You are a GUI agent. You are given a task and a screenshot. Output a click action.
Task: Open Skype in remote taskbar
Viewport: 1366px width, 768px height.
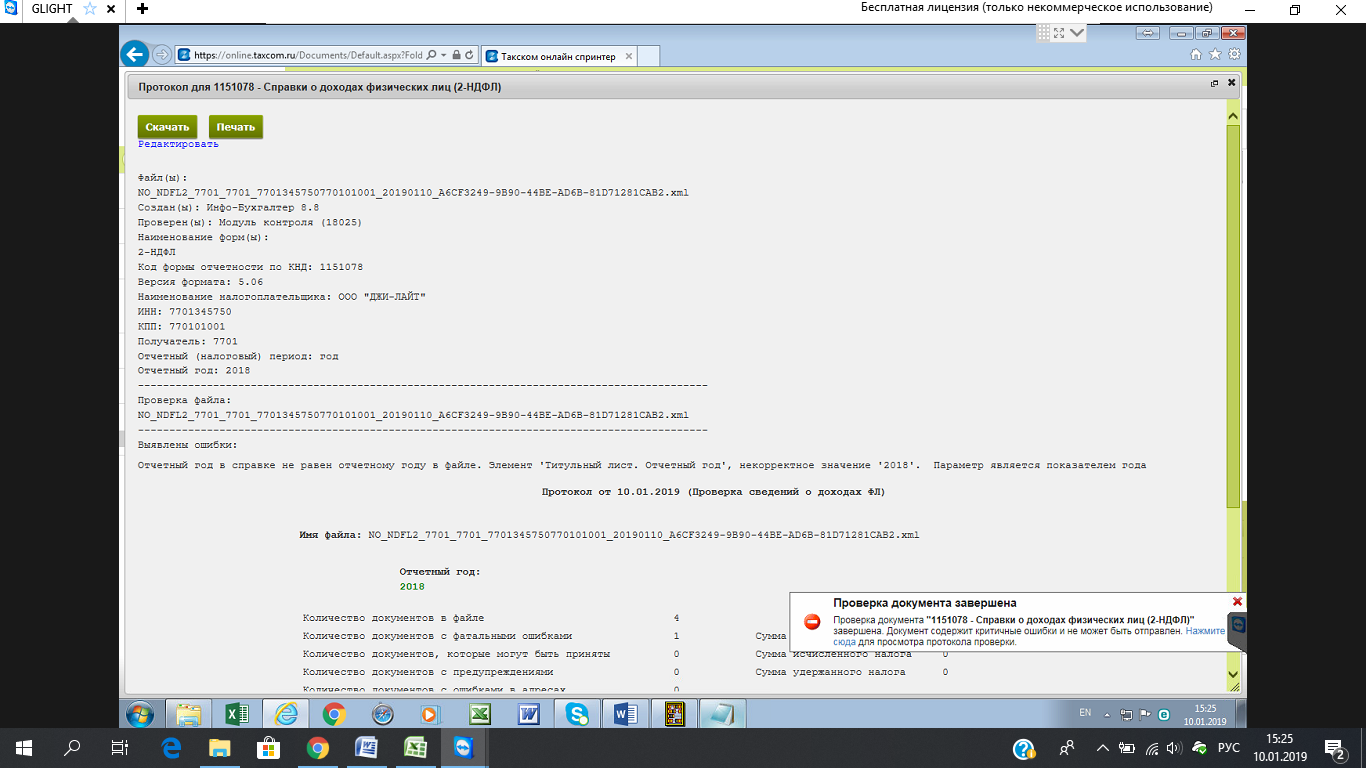(x=577, y=714)
